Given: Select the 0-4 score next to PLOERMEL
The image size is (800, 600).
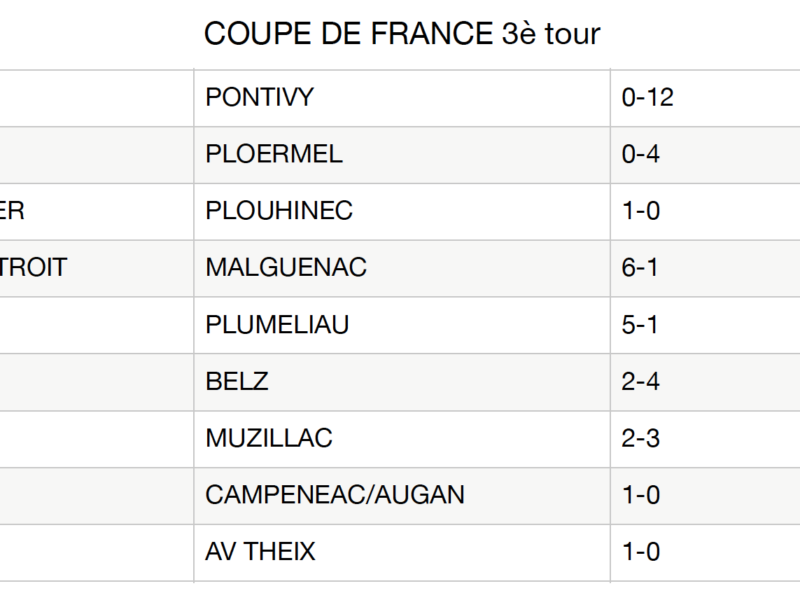Looking at the screenshot, I should [641, 154].
